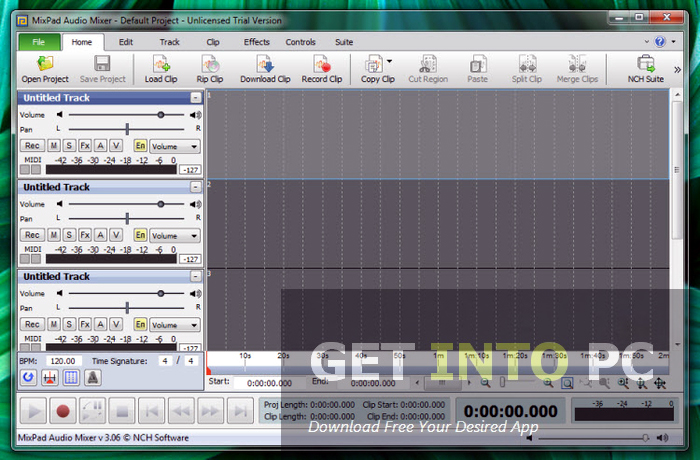Open the Volume dropdown on the first track
Screen dimensions: 700x460
pos(175,146)
